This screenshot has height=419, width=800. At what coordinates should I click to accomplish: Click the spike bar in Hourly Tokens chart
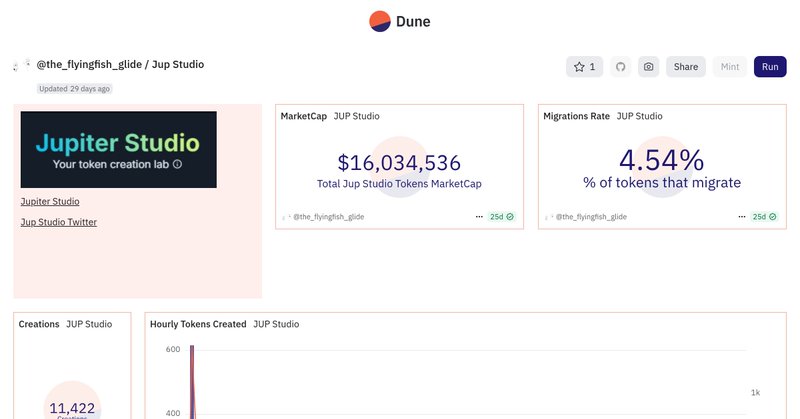[x=192, y=382]
